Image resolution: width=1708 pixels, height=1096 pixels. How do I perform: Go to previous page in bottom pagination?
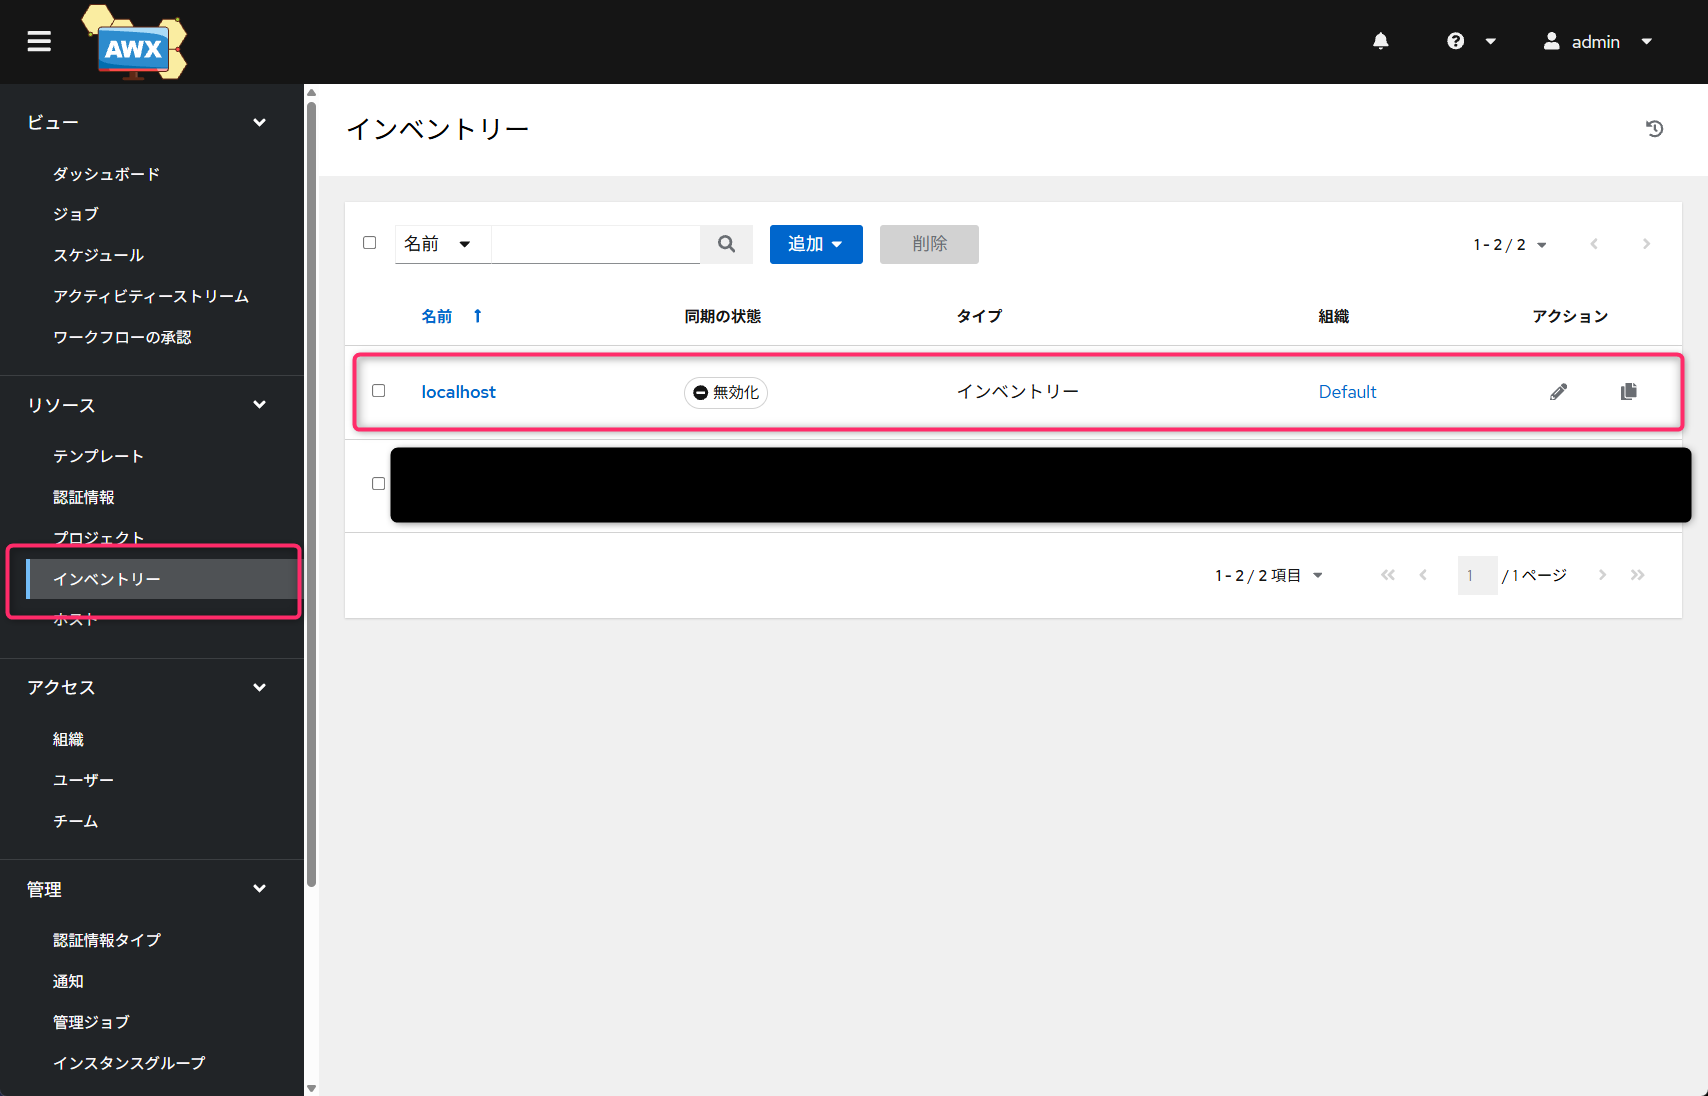(1423, 575)
